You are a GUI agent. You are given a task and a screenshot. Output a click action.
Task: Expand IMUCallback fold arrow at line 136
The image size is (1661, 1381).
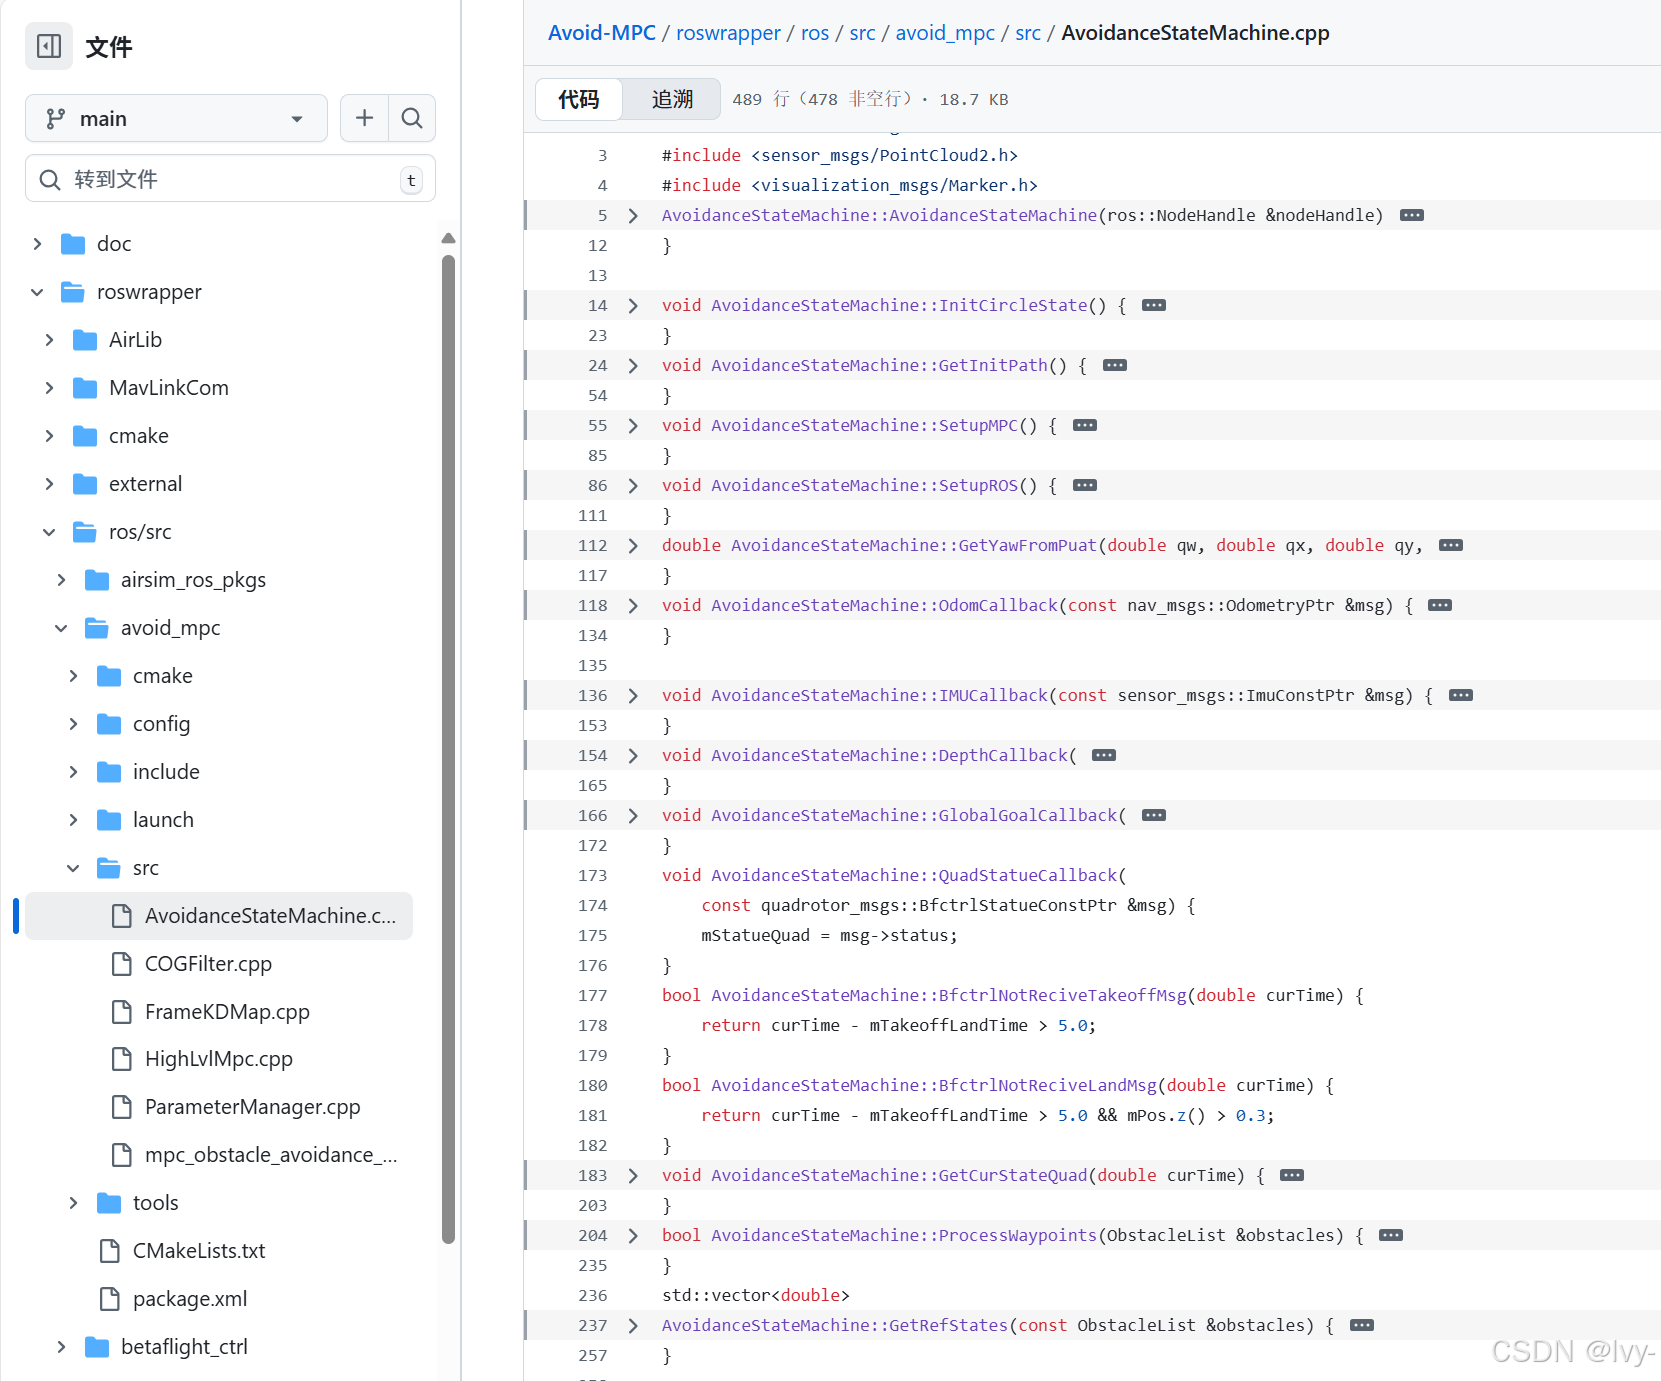(x=633, y=696)
